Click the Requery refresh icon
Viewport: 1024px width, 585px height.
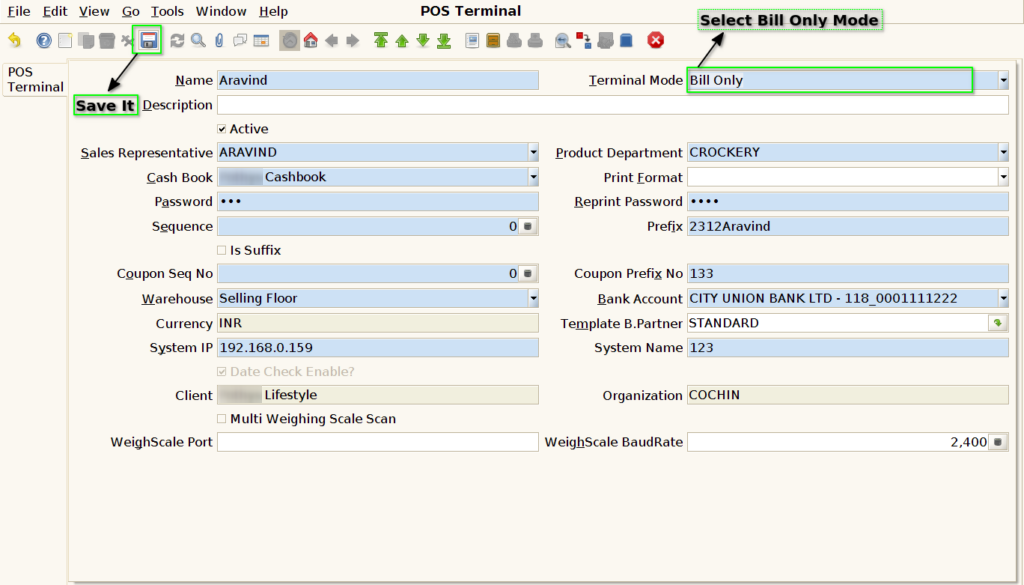pyautogui.click(x=177, y=40)
